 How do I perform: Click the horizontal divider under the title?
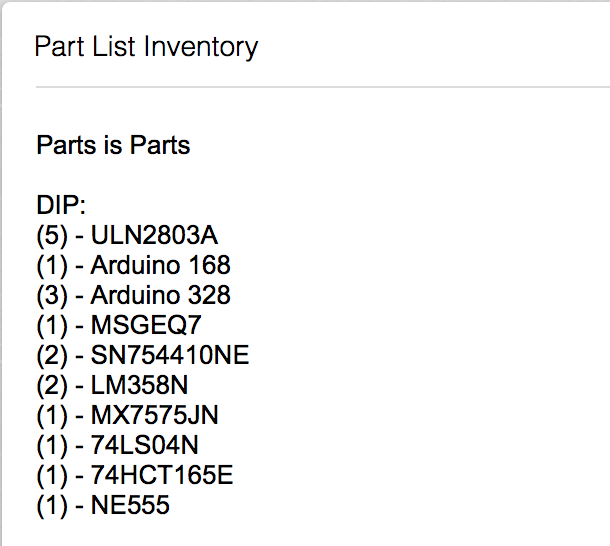tap(323, 87)
